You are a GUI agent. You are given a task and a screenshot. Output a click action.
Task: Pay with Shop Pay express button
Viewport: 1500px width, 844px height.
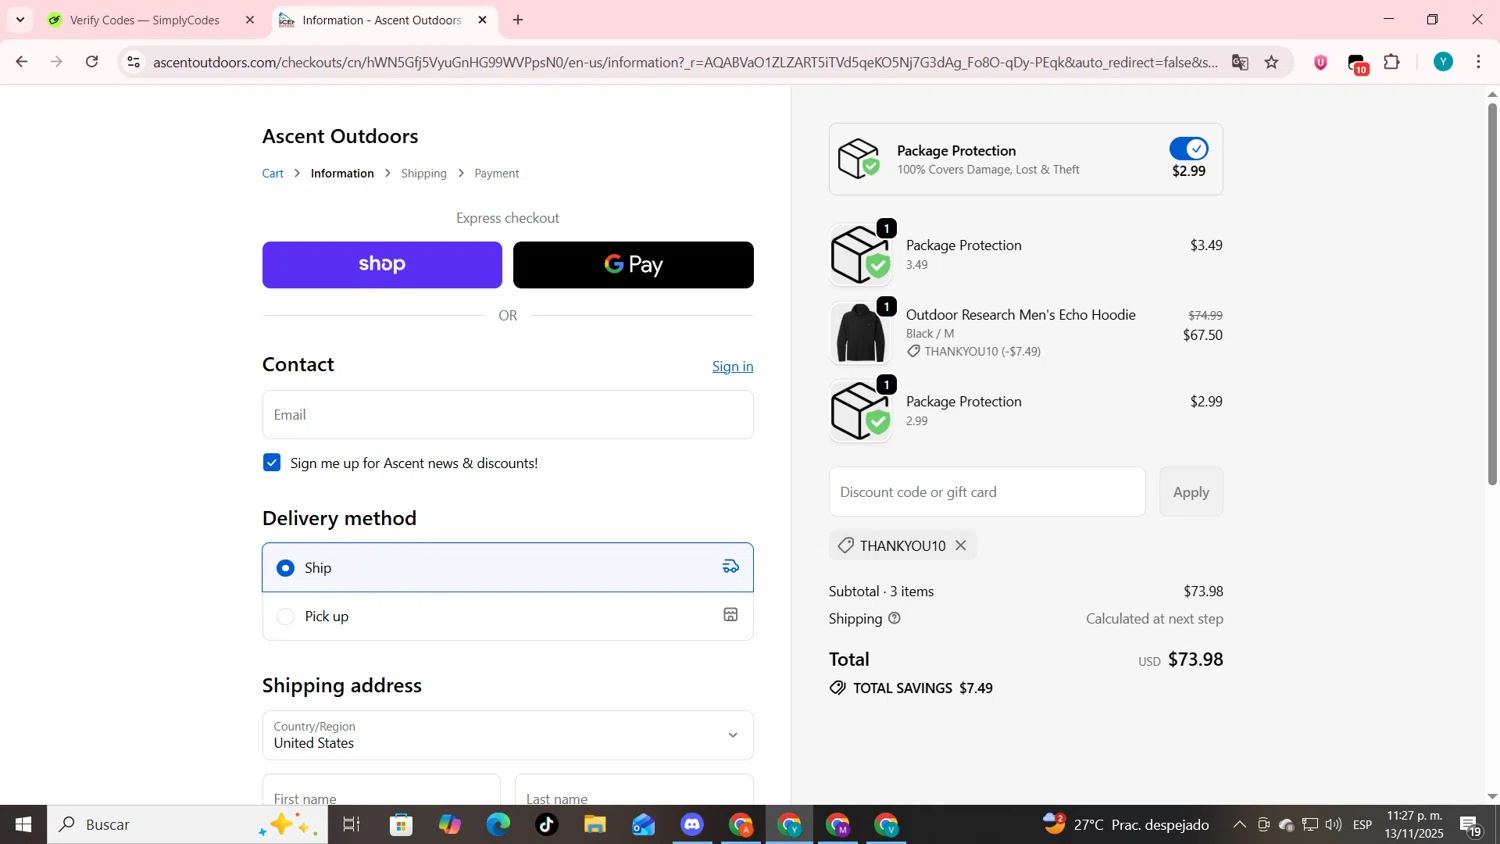(382, 265)
